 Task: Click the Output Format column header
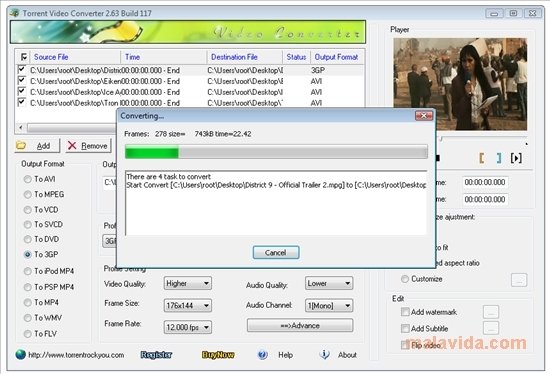pyautogui.click(x=337, y=57)
